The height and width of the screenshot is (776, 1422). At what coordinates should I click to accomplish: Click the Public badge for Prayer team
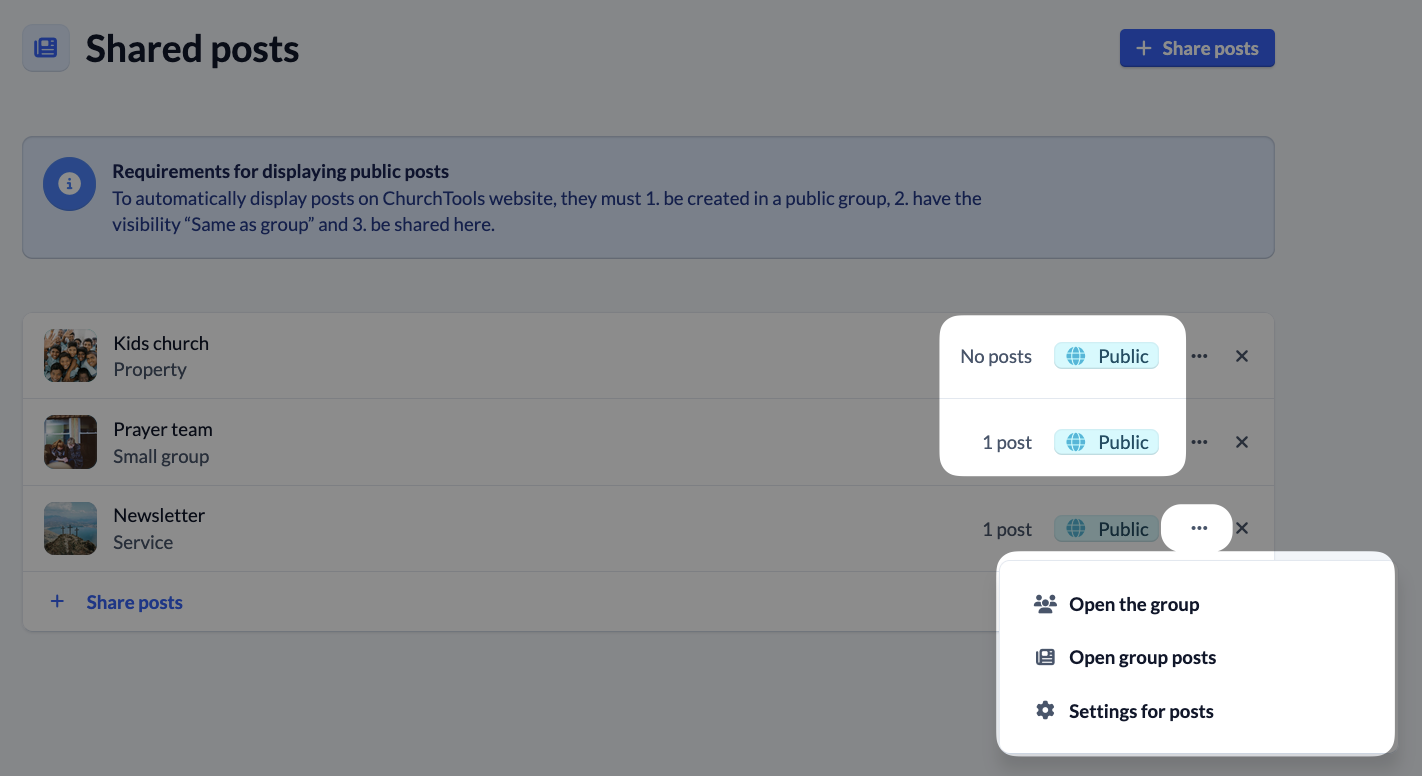(x=1106, y=442)
